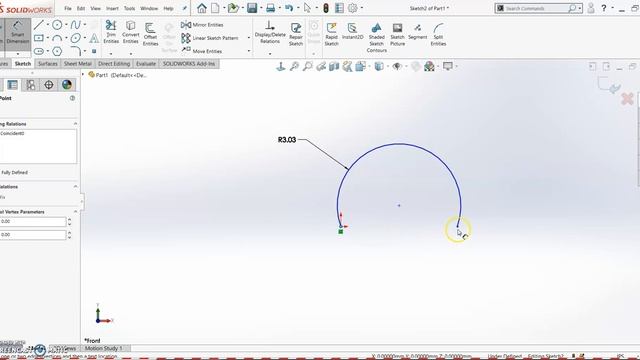Click the Search Commands field
640x360 pixels.
(x=537, y=8)
